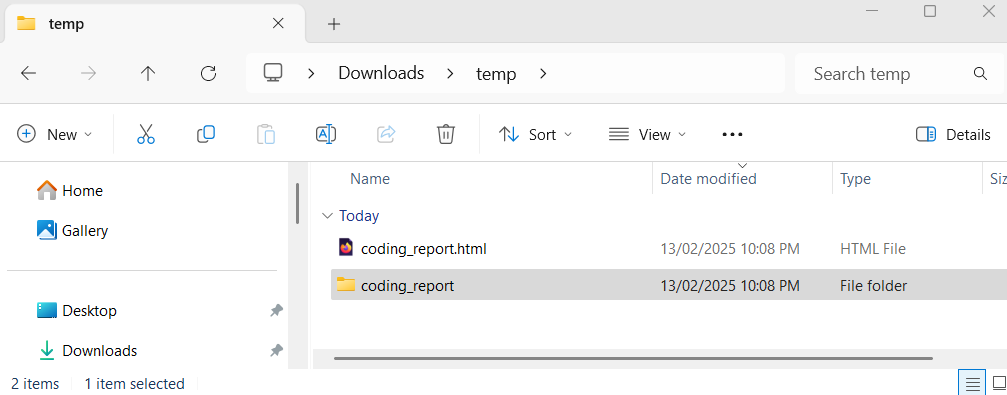This screenshot has width=1007, height=395.
Task: Minimize the File Explorer window
Action: tap(871, 11)
